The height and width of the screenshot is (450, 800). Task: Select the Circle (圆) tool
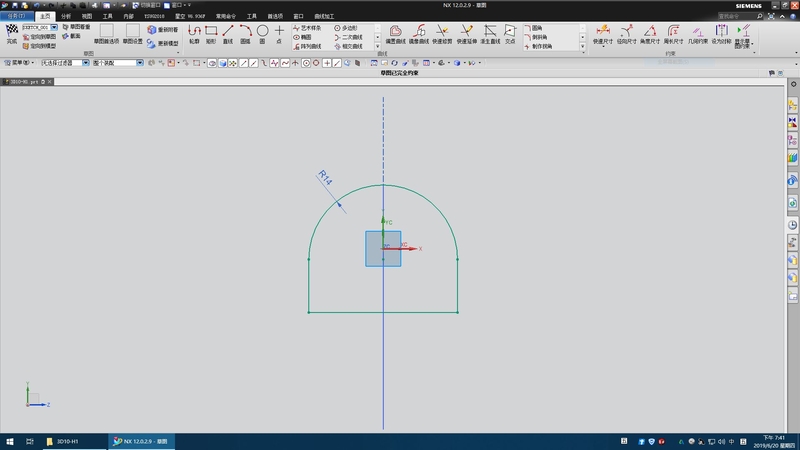point(262,32)
